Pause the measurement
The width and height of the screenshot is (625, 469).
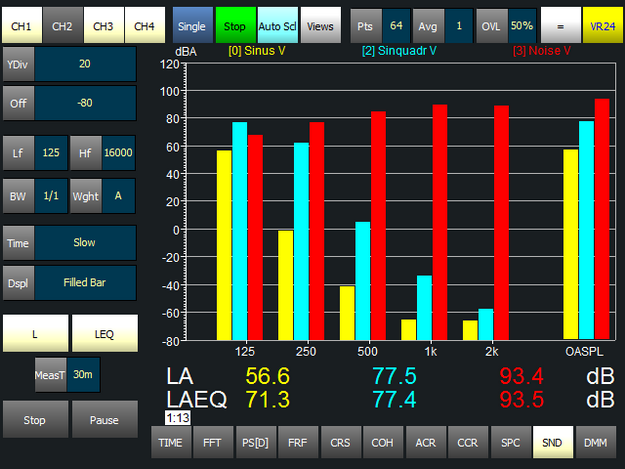(104, 420)
